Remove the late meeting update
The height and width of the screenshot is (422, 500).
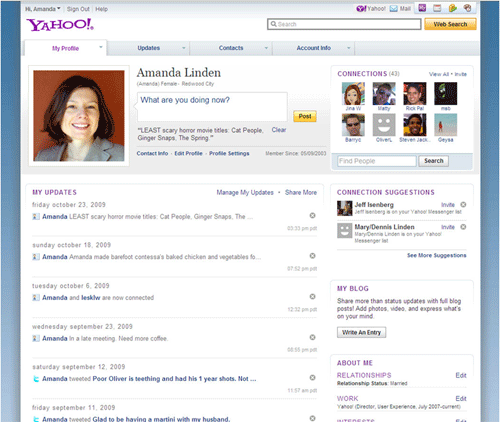point(312,337)
